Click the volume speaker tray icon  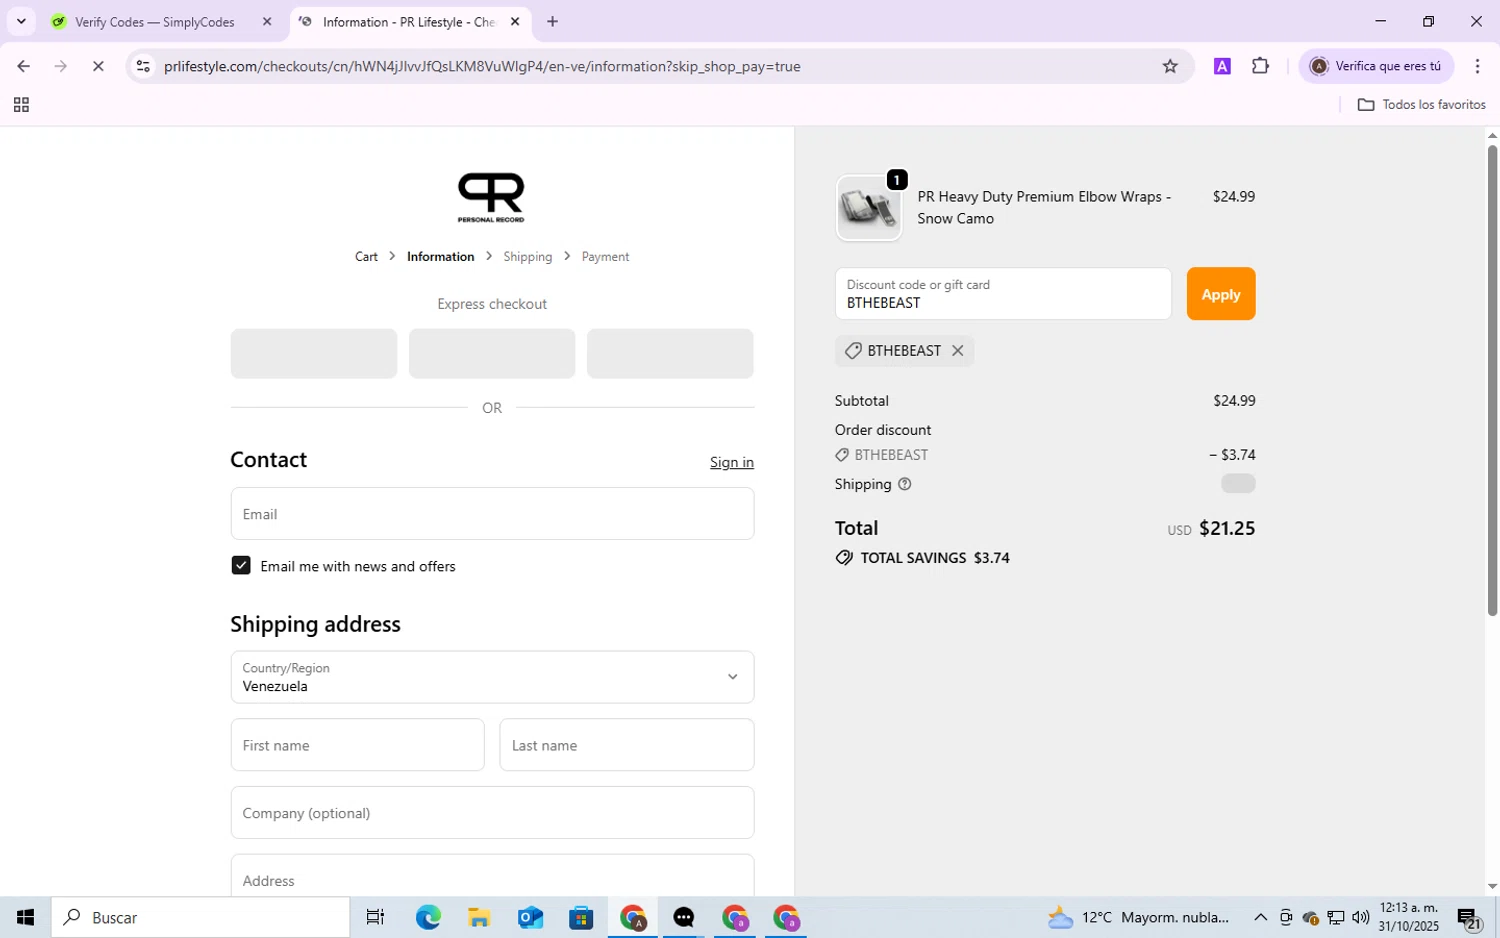coord(1360,917)
